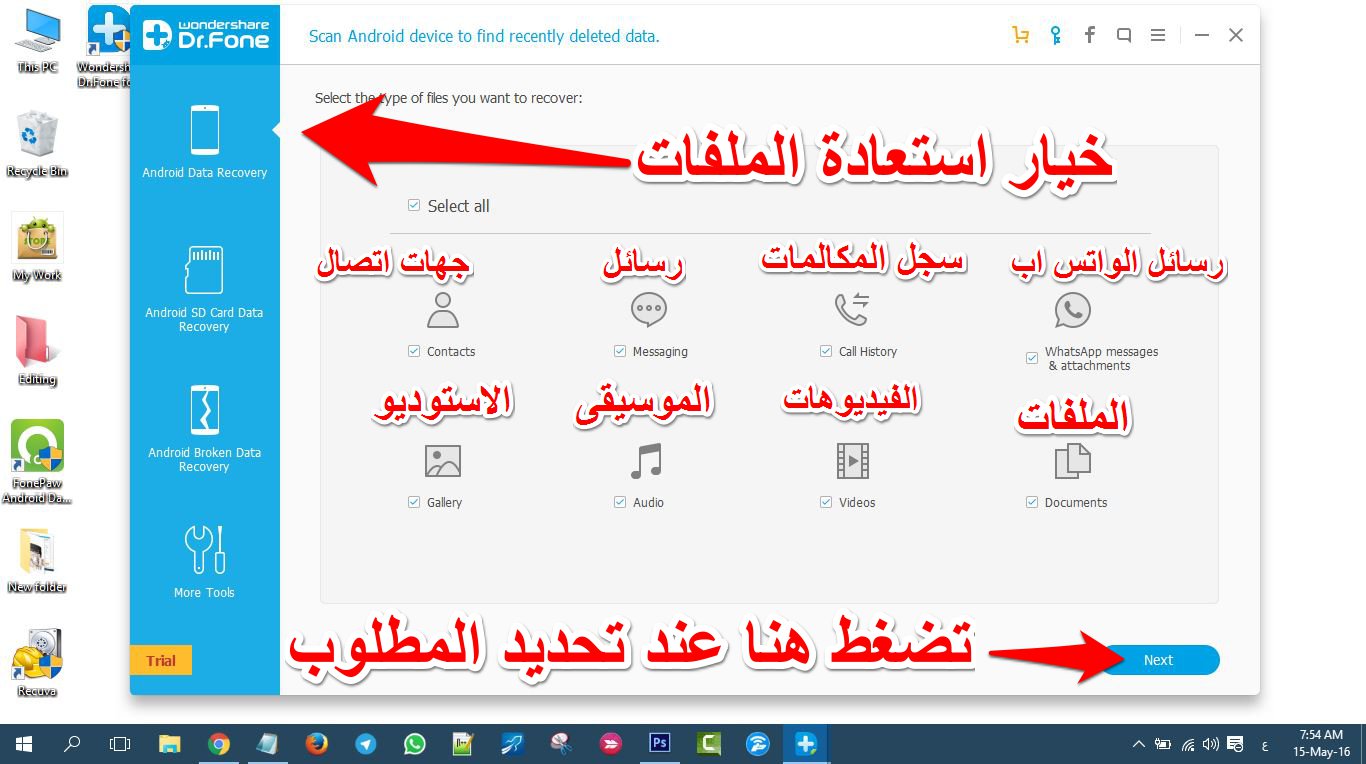This screenshot has width=1366, height=764.
Task: Select the Recycle Bin desktop icon
Action: tap(37, 144)
